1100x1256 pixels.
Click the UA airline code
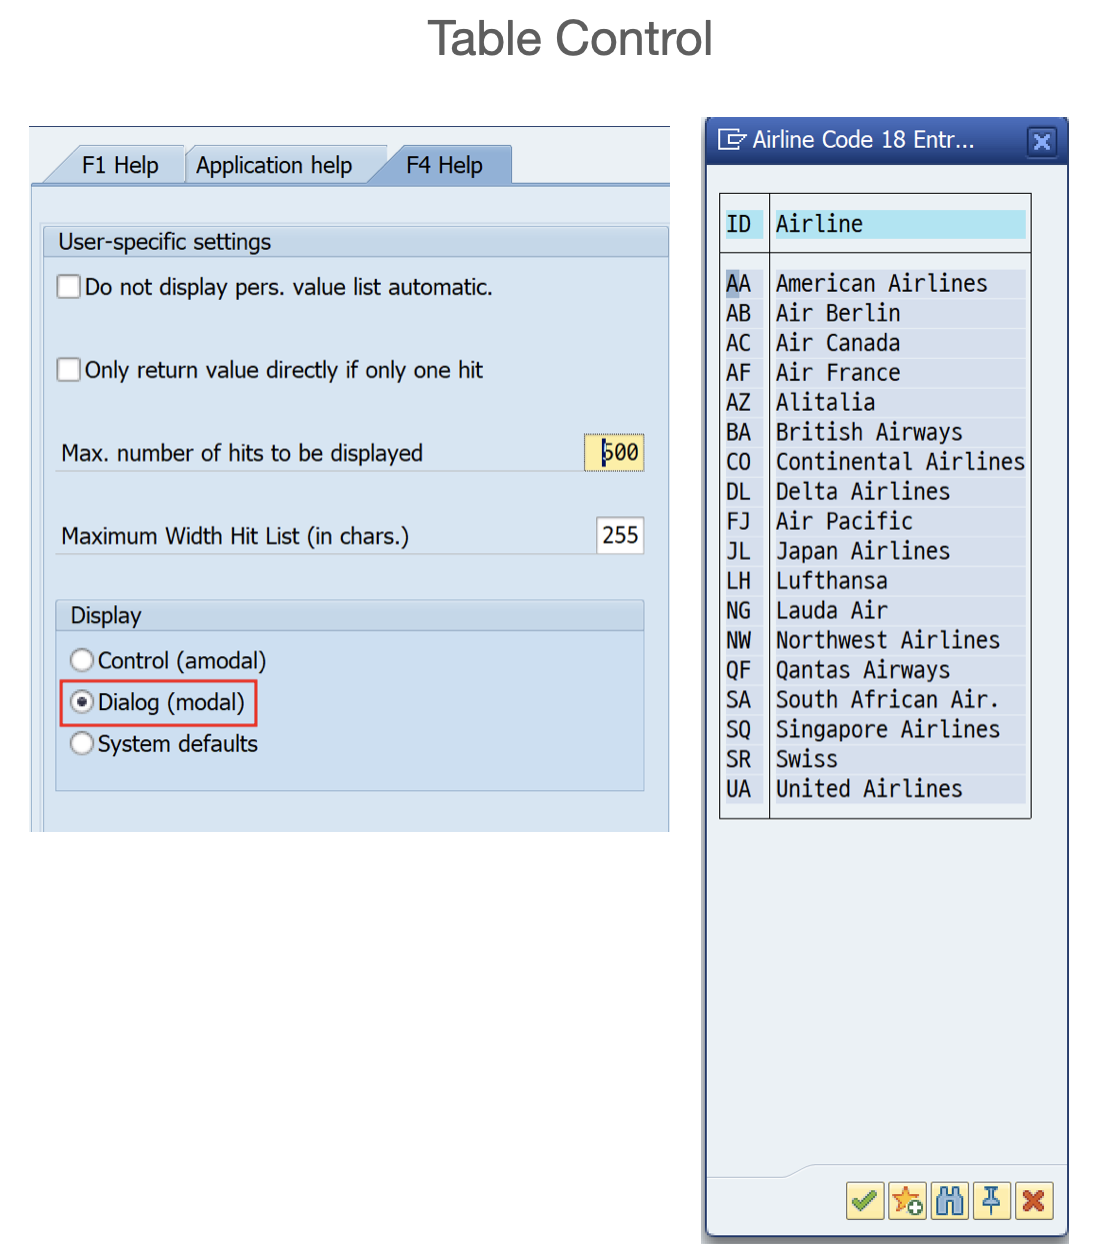pyautogui.click(x=739, y=789)
